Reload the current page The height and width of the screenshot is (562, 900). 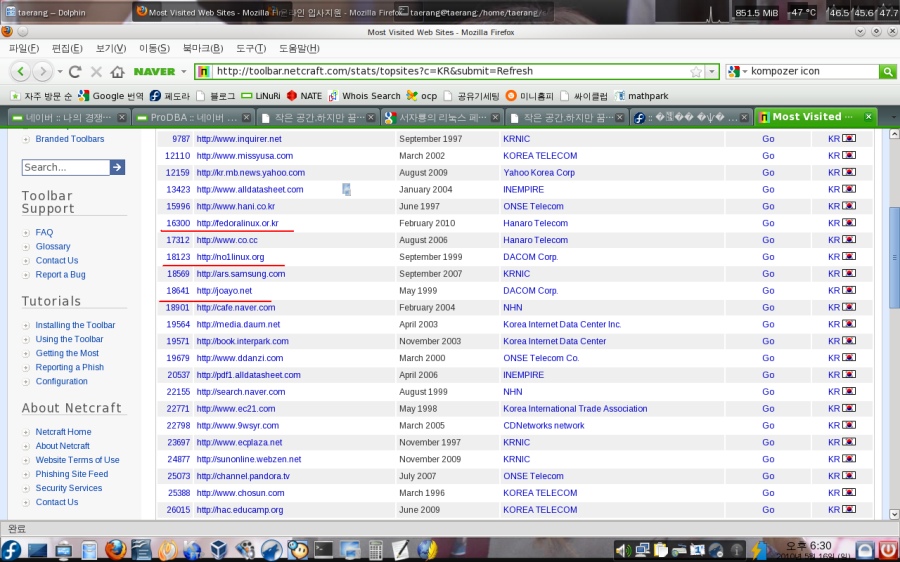(x=75, y=72)
